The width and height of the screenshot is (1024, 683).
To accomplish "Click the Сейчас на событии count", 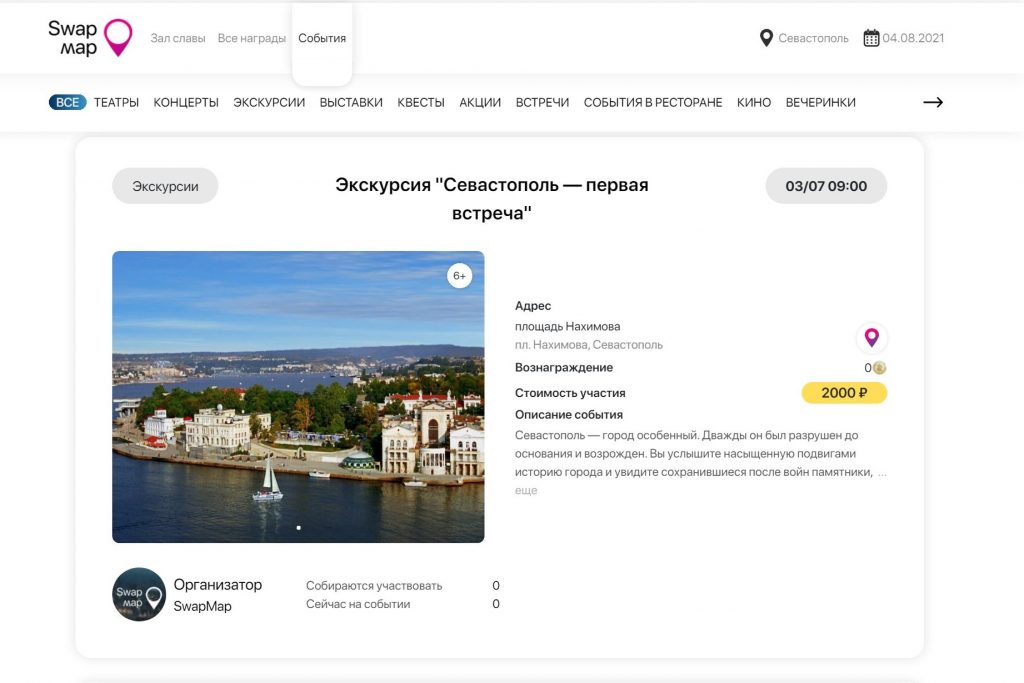I will click(x=496, y=604).
